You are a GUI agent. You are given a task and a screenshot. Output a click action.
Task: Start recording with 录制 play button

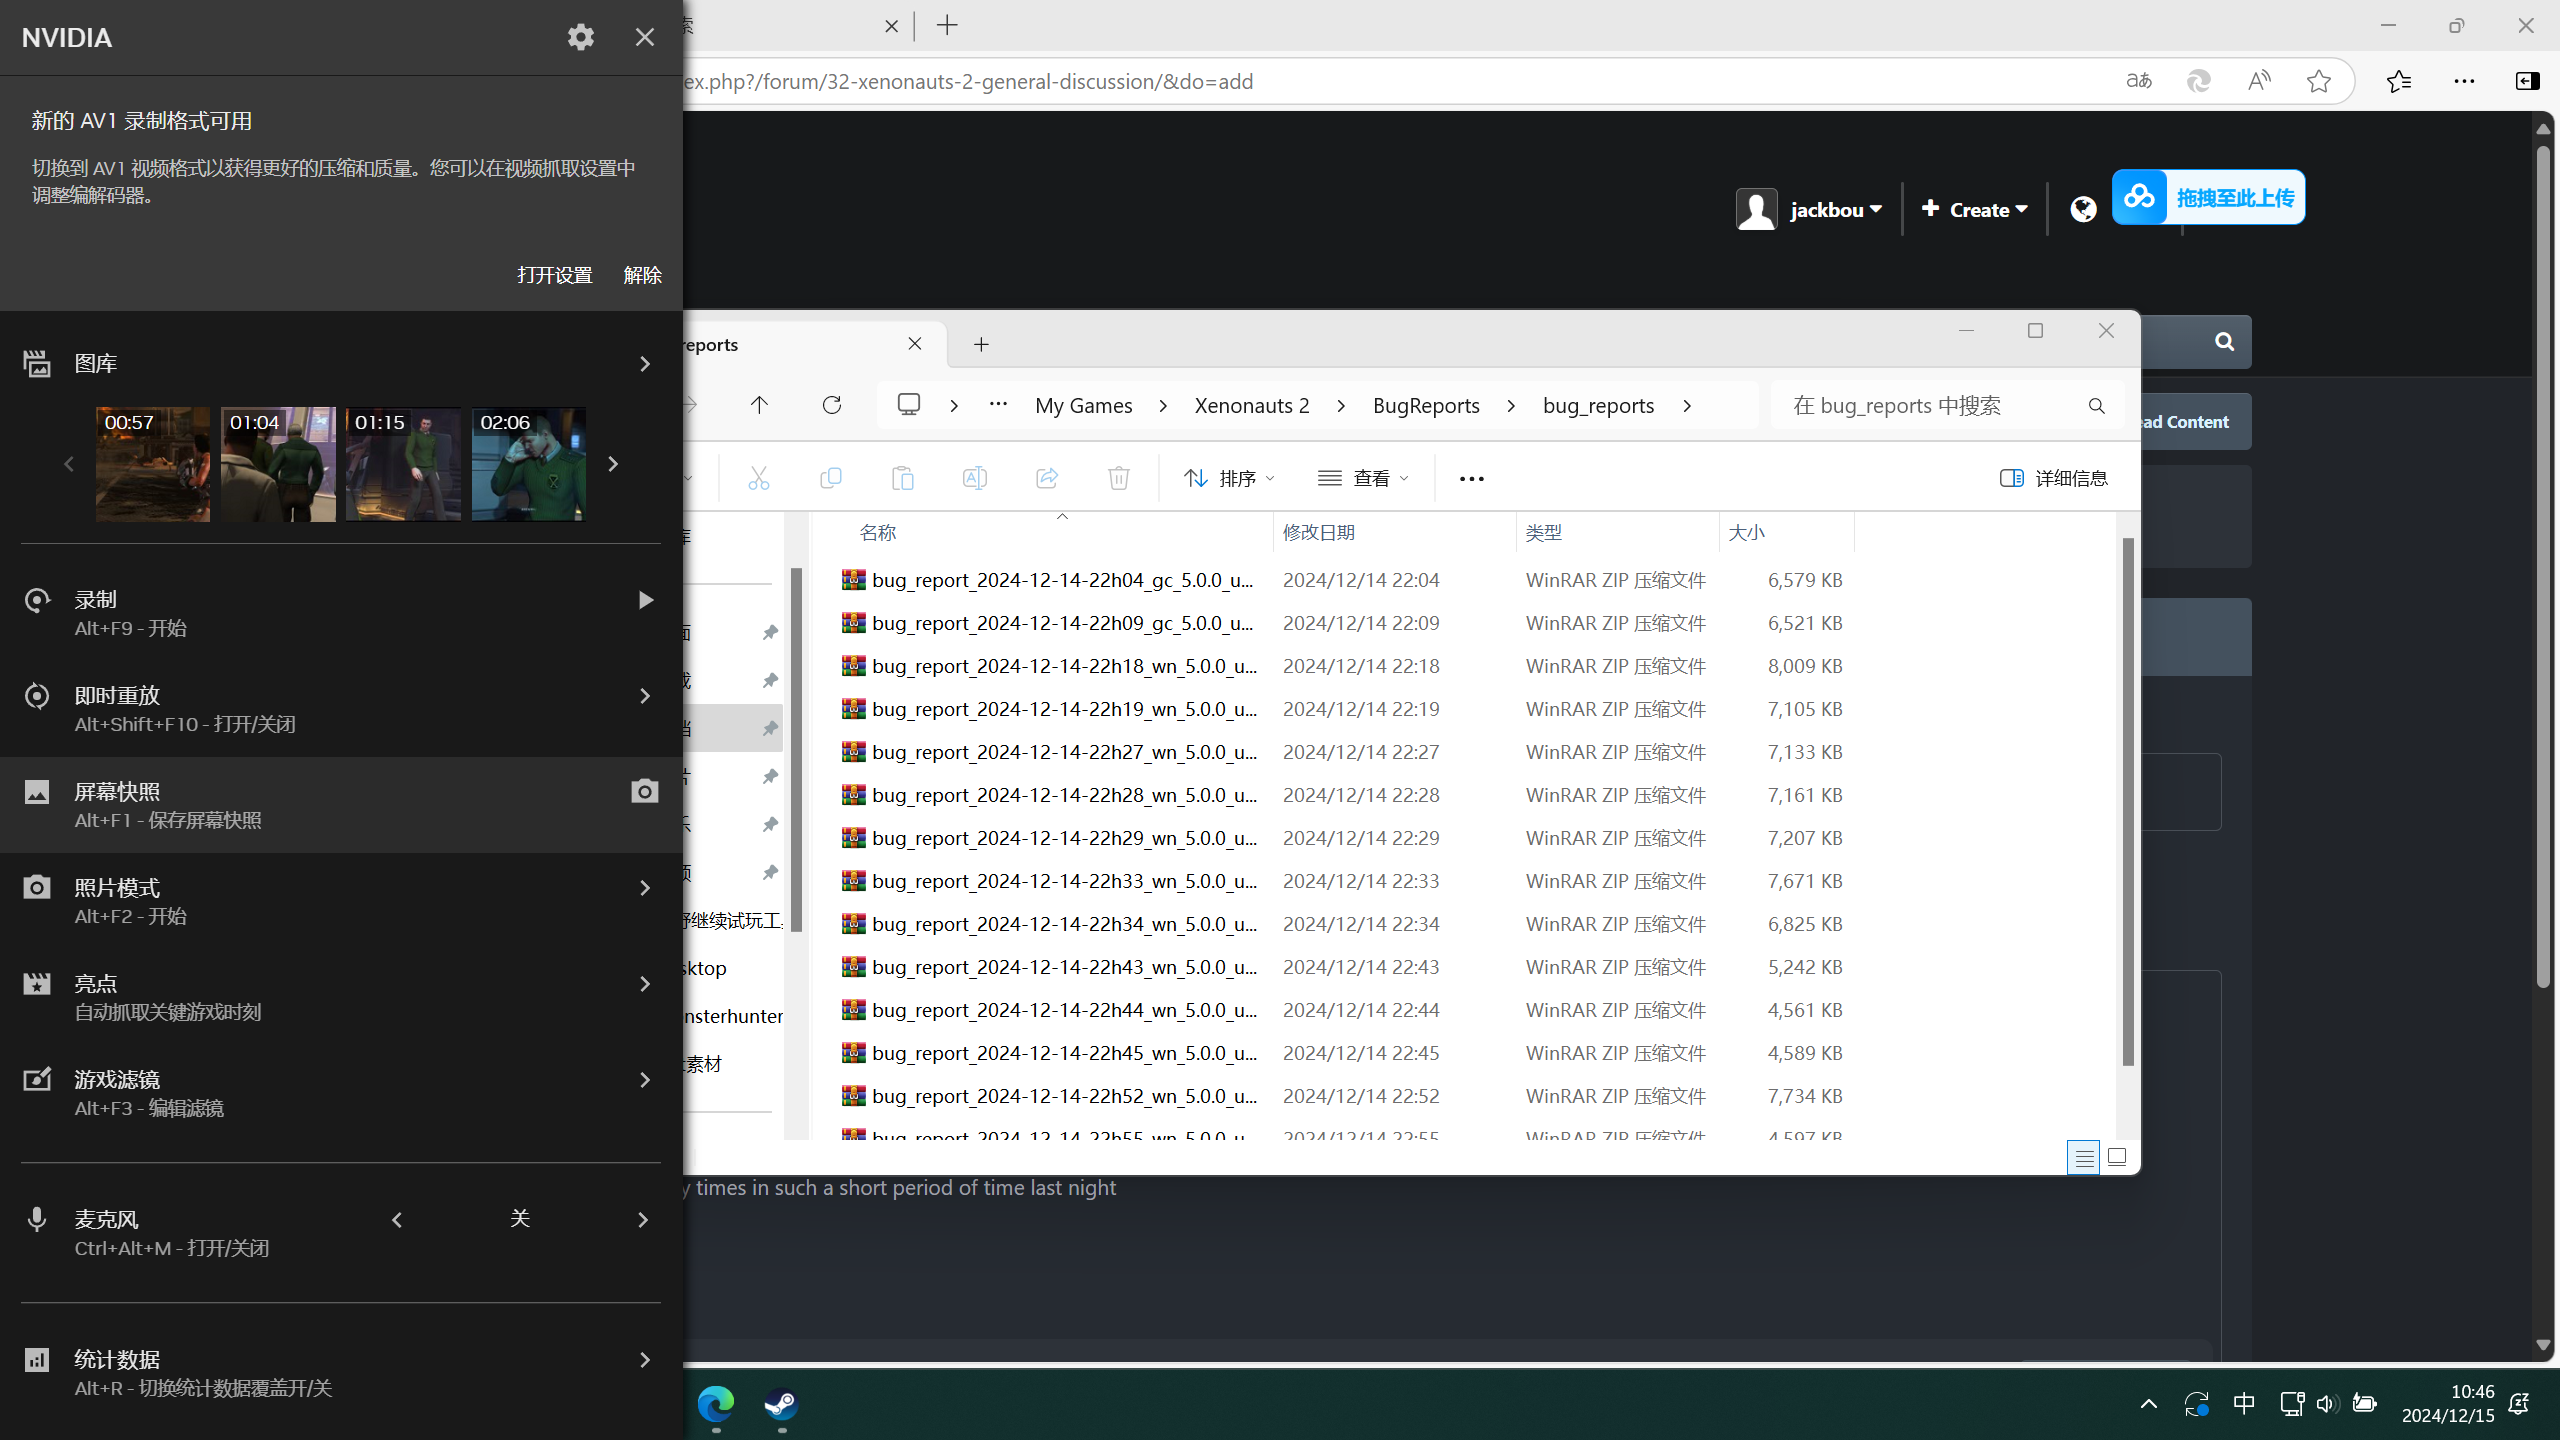tap(645, 600)
